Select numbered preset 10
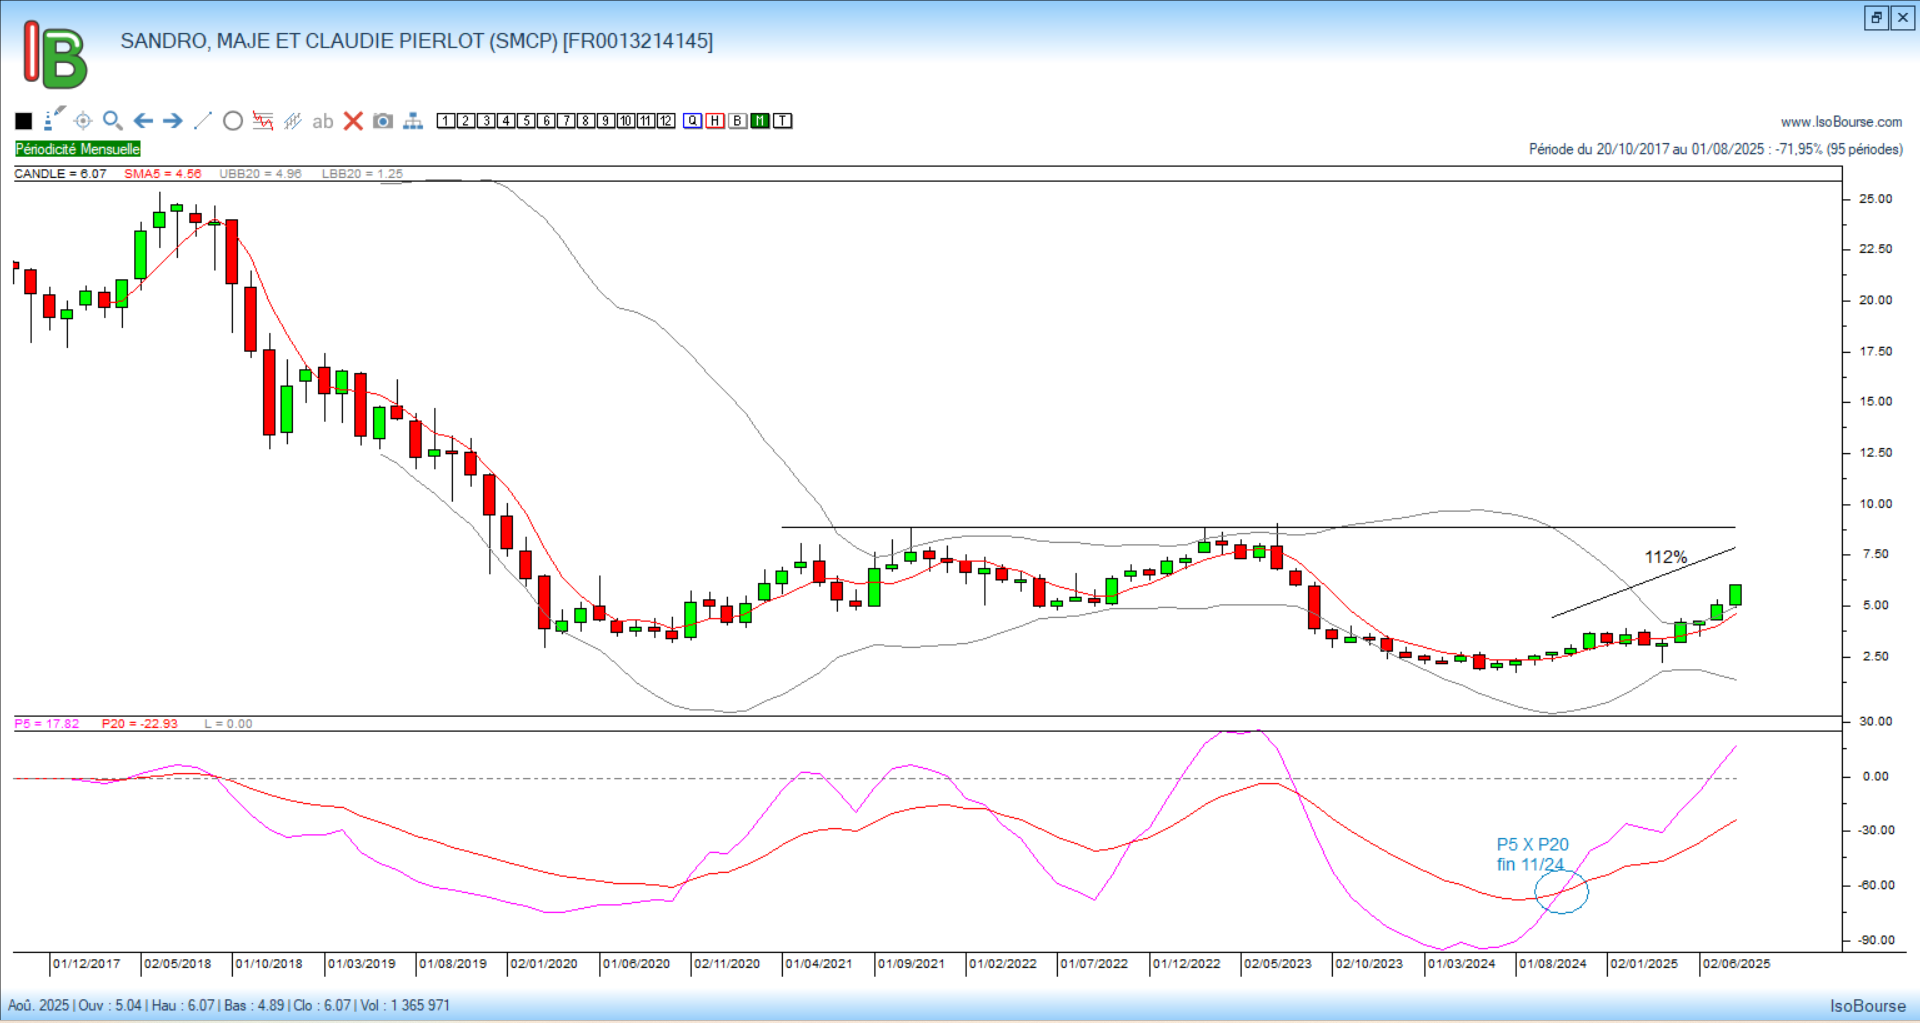This screenshot has height=1023, width=1920. click(x=626, y=121)
